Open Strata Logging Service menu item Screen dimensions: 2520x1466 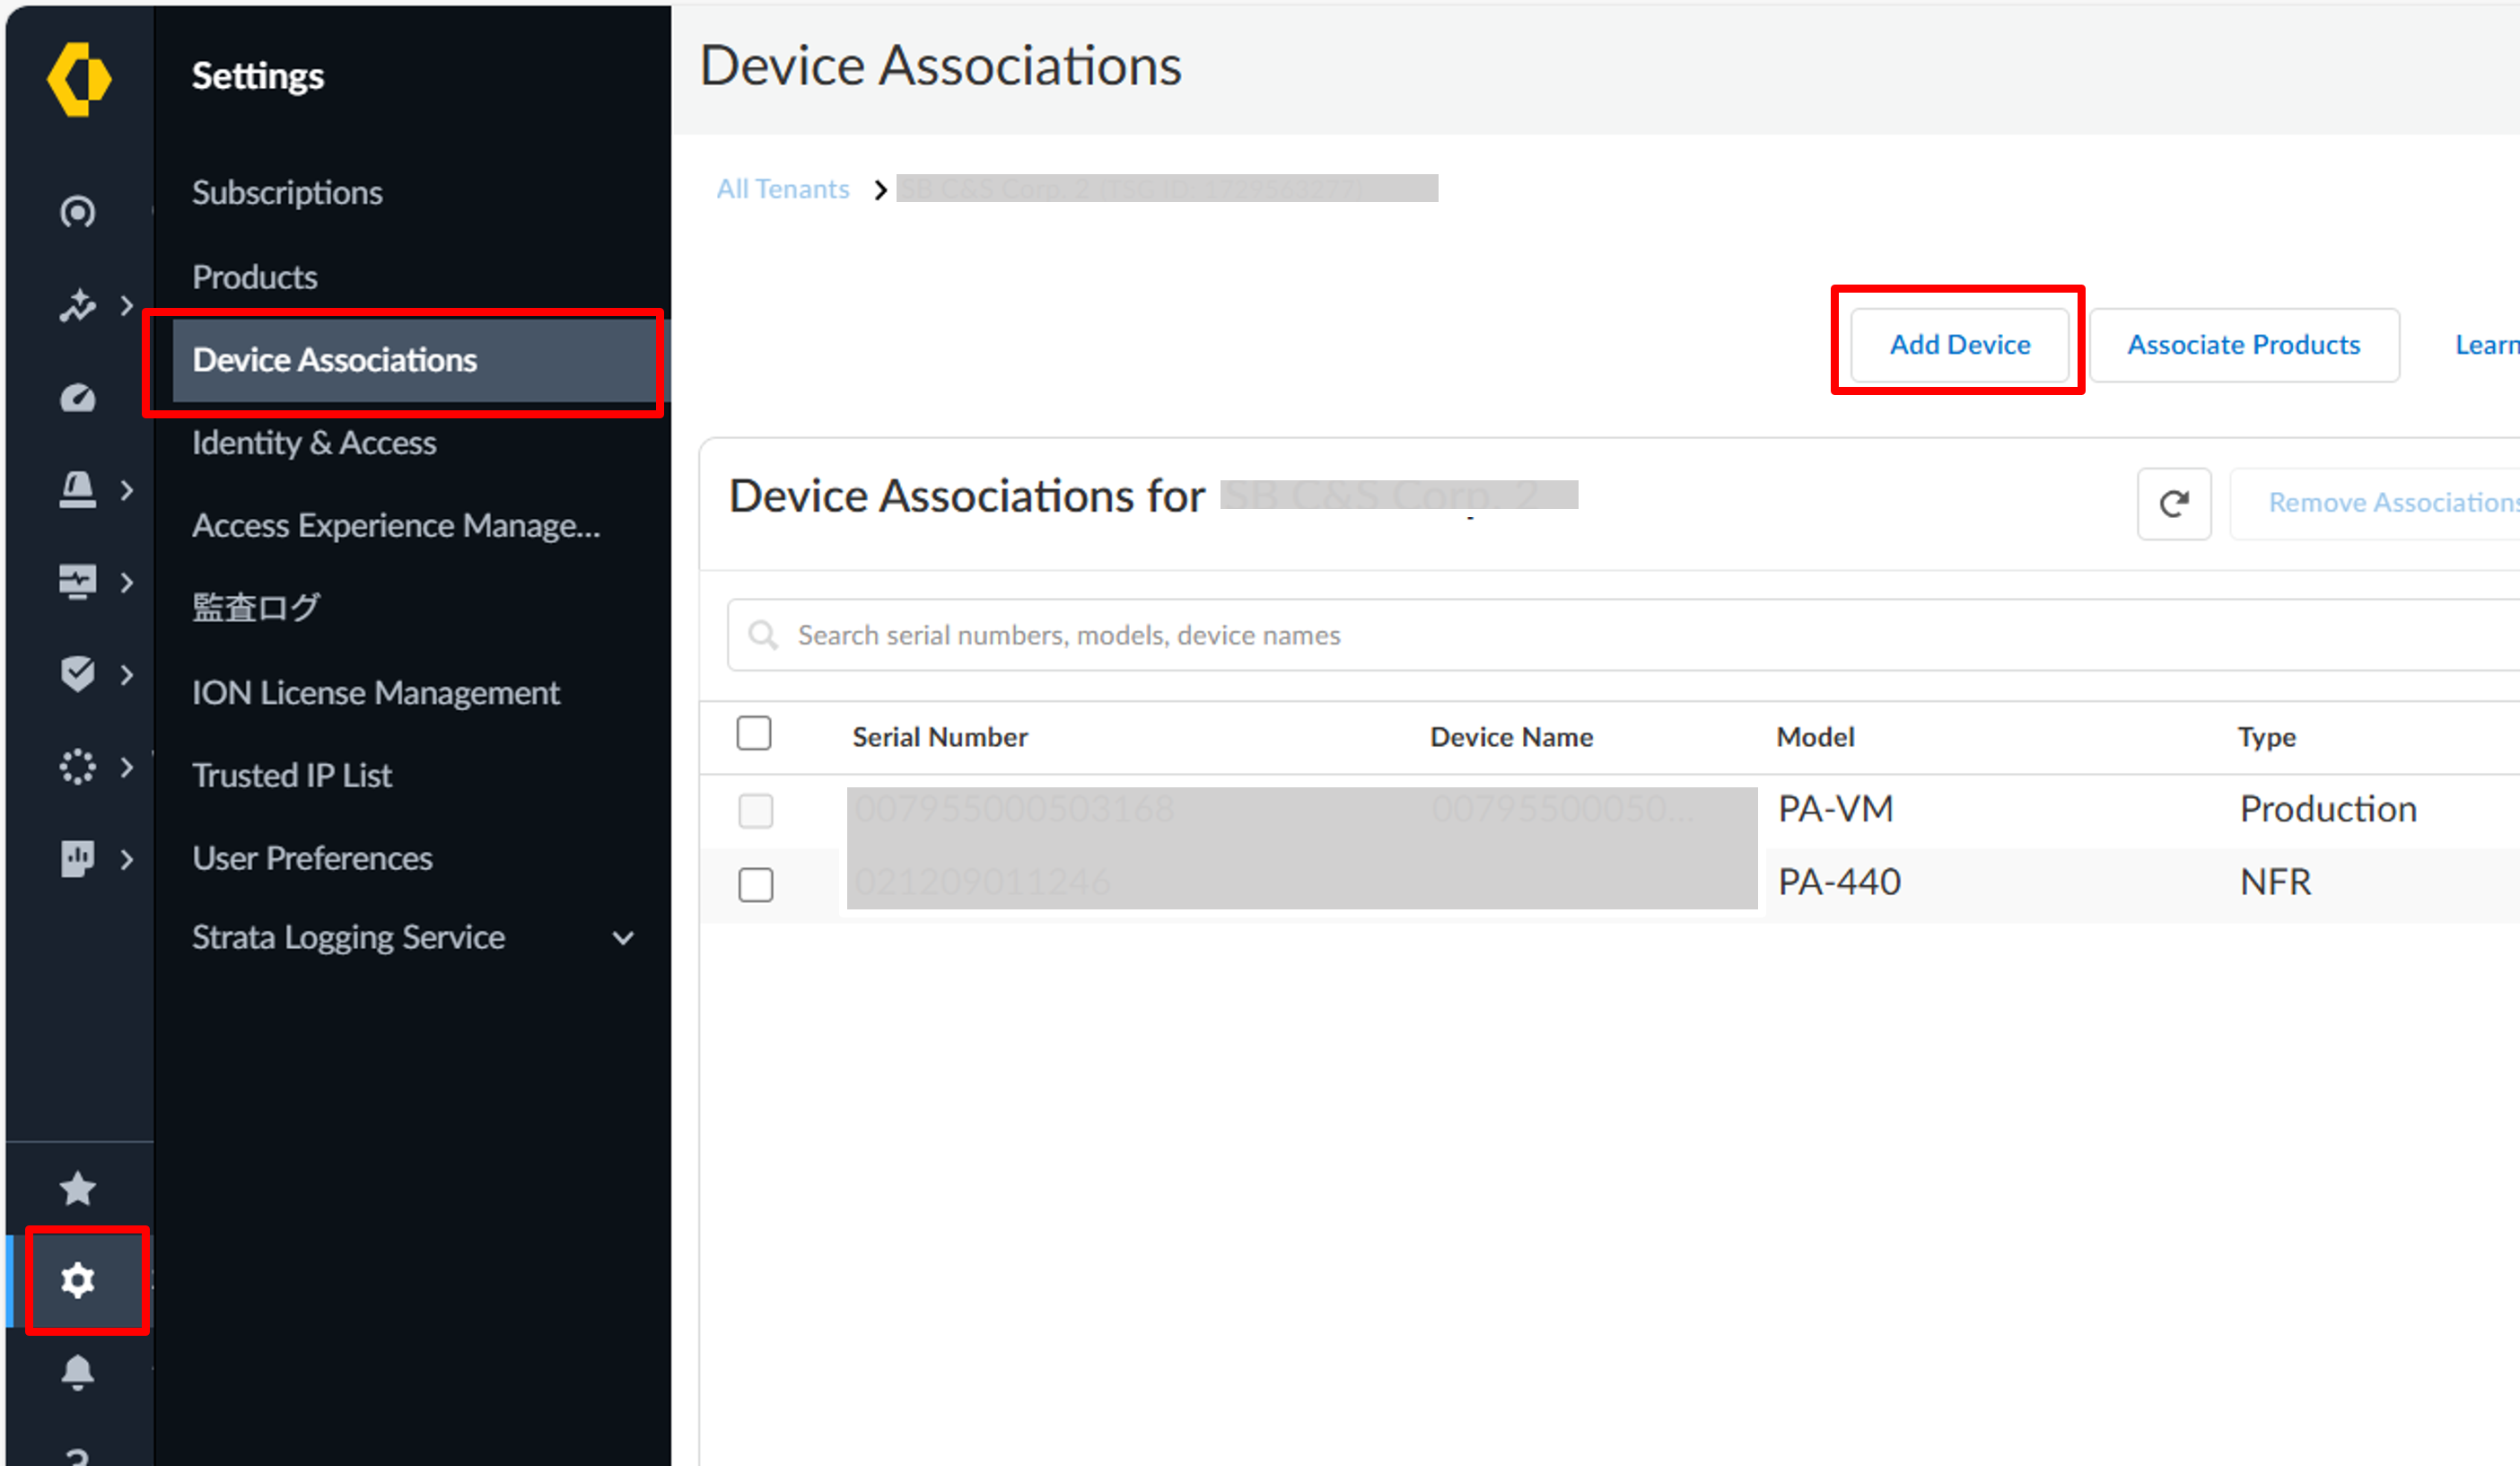pos(348,937)
